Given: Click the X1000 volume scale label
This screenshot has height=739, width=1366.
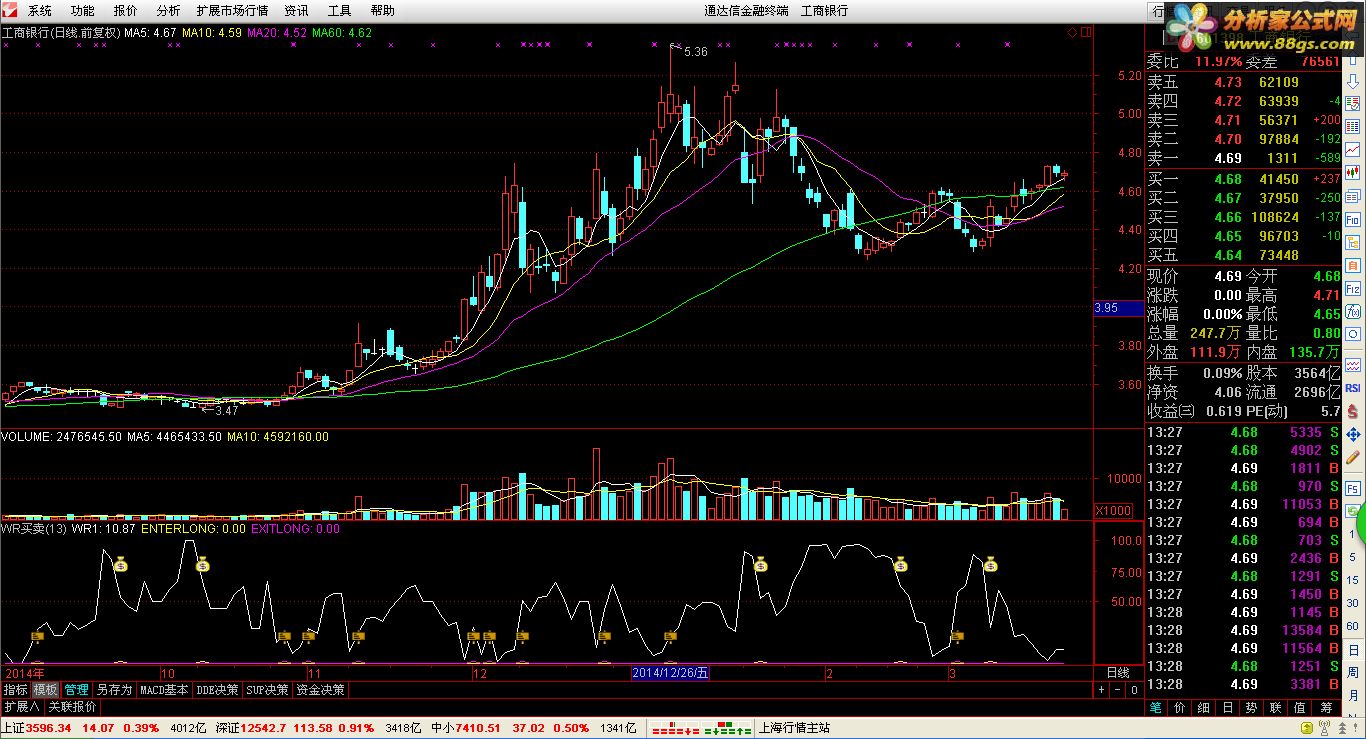Looking at the screenshot, I should coord(1113,511).
